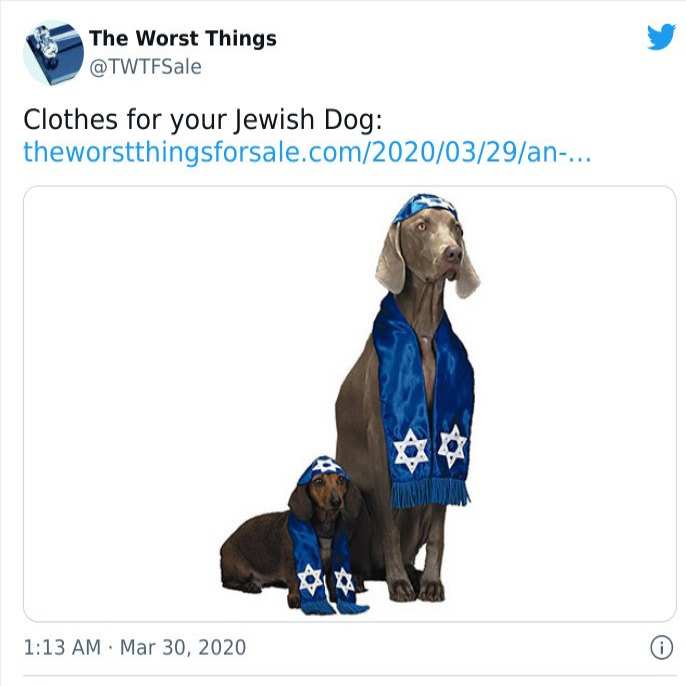Click the left Star of David on the big scarf
This screenshot has width=686, height=686.
pos(410,451)
